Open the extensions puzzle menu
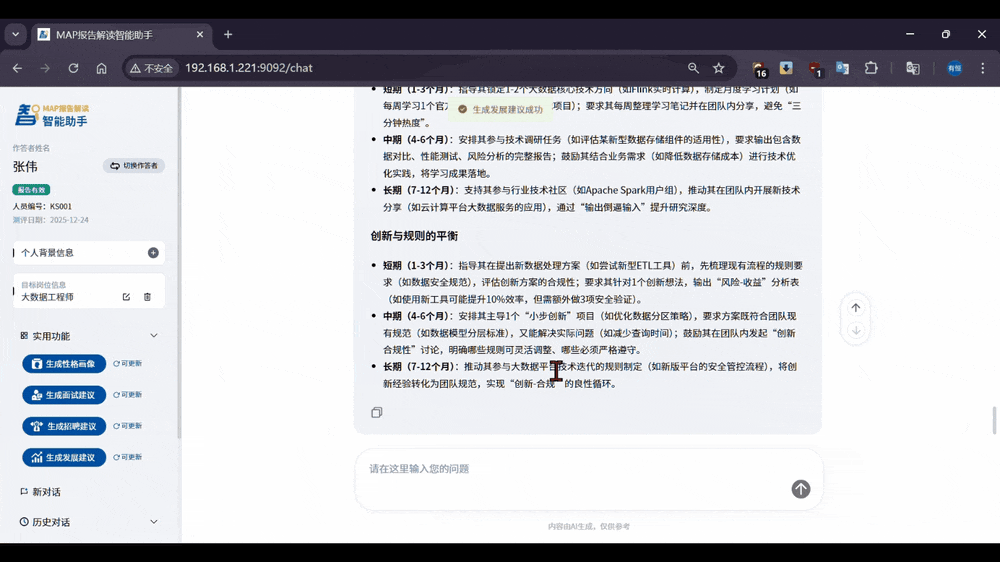 point(871,68)
